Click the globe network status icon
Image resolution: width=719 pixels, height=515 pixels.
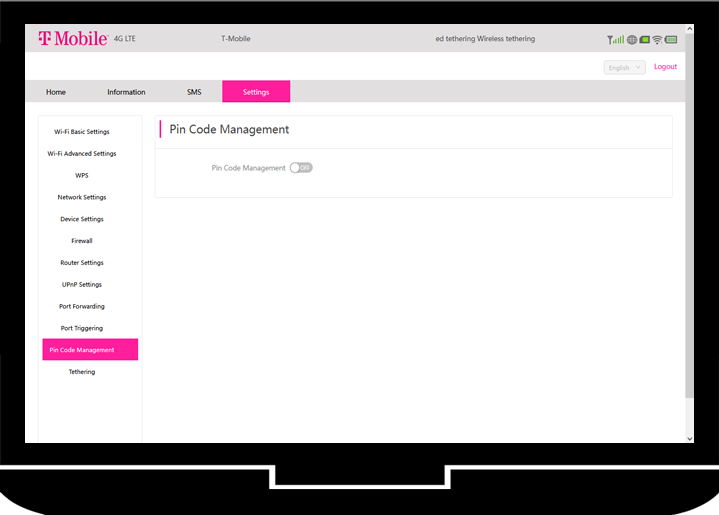[x=632, y=40]
